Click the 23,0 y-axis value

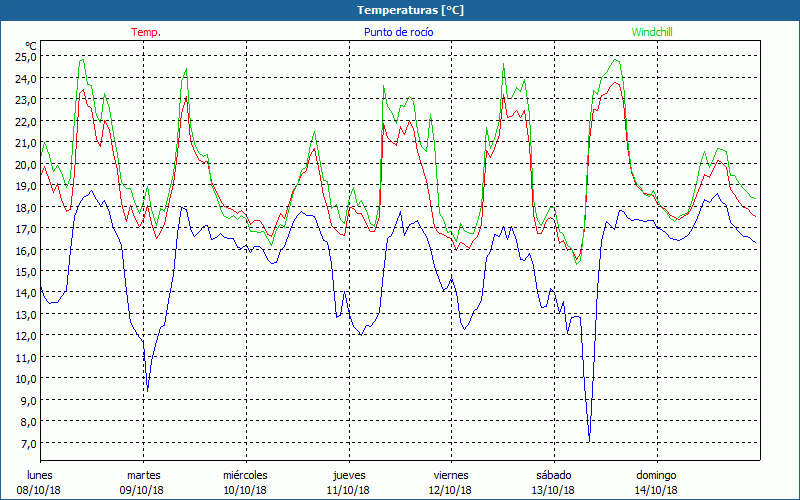click(26, 100)
